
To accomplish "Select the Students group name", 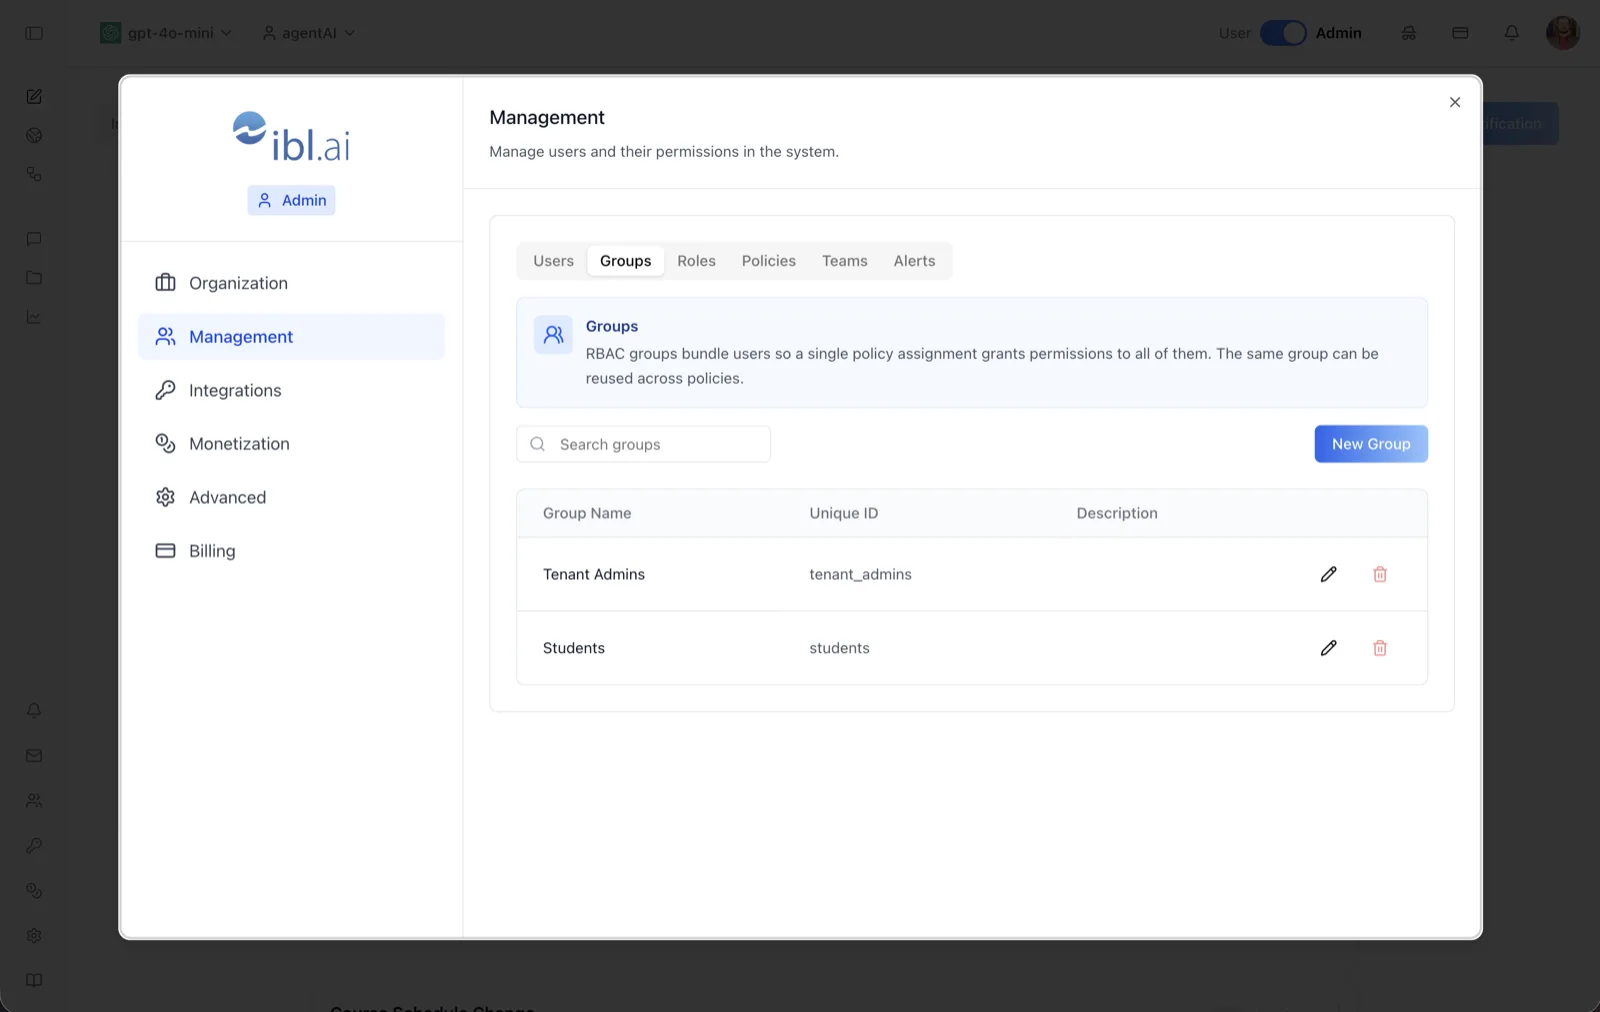I will 574,648.
